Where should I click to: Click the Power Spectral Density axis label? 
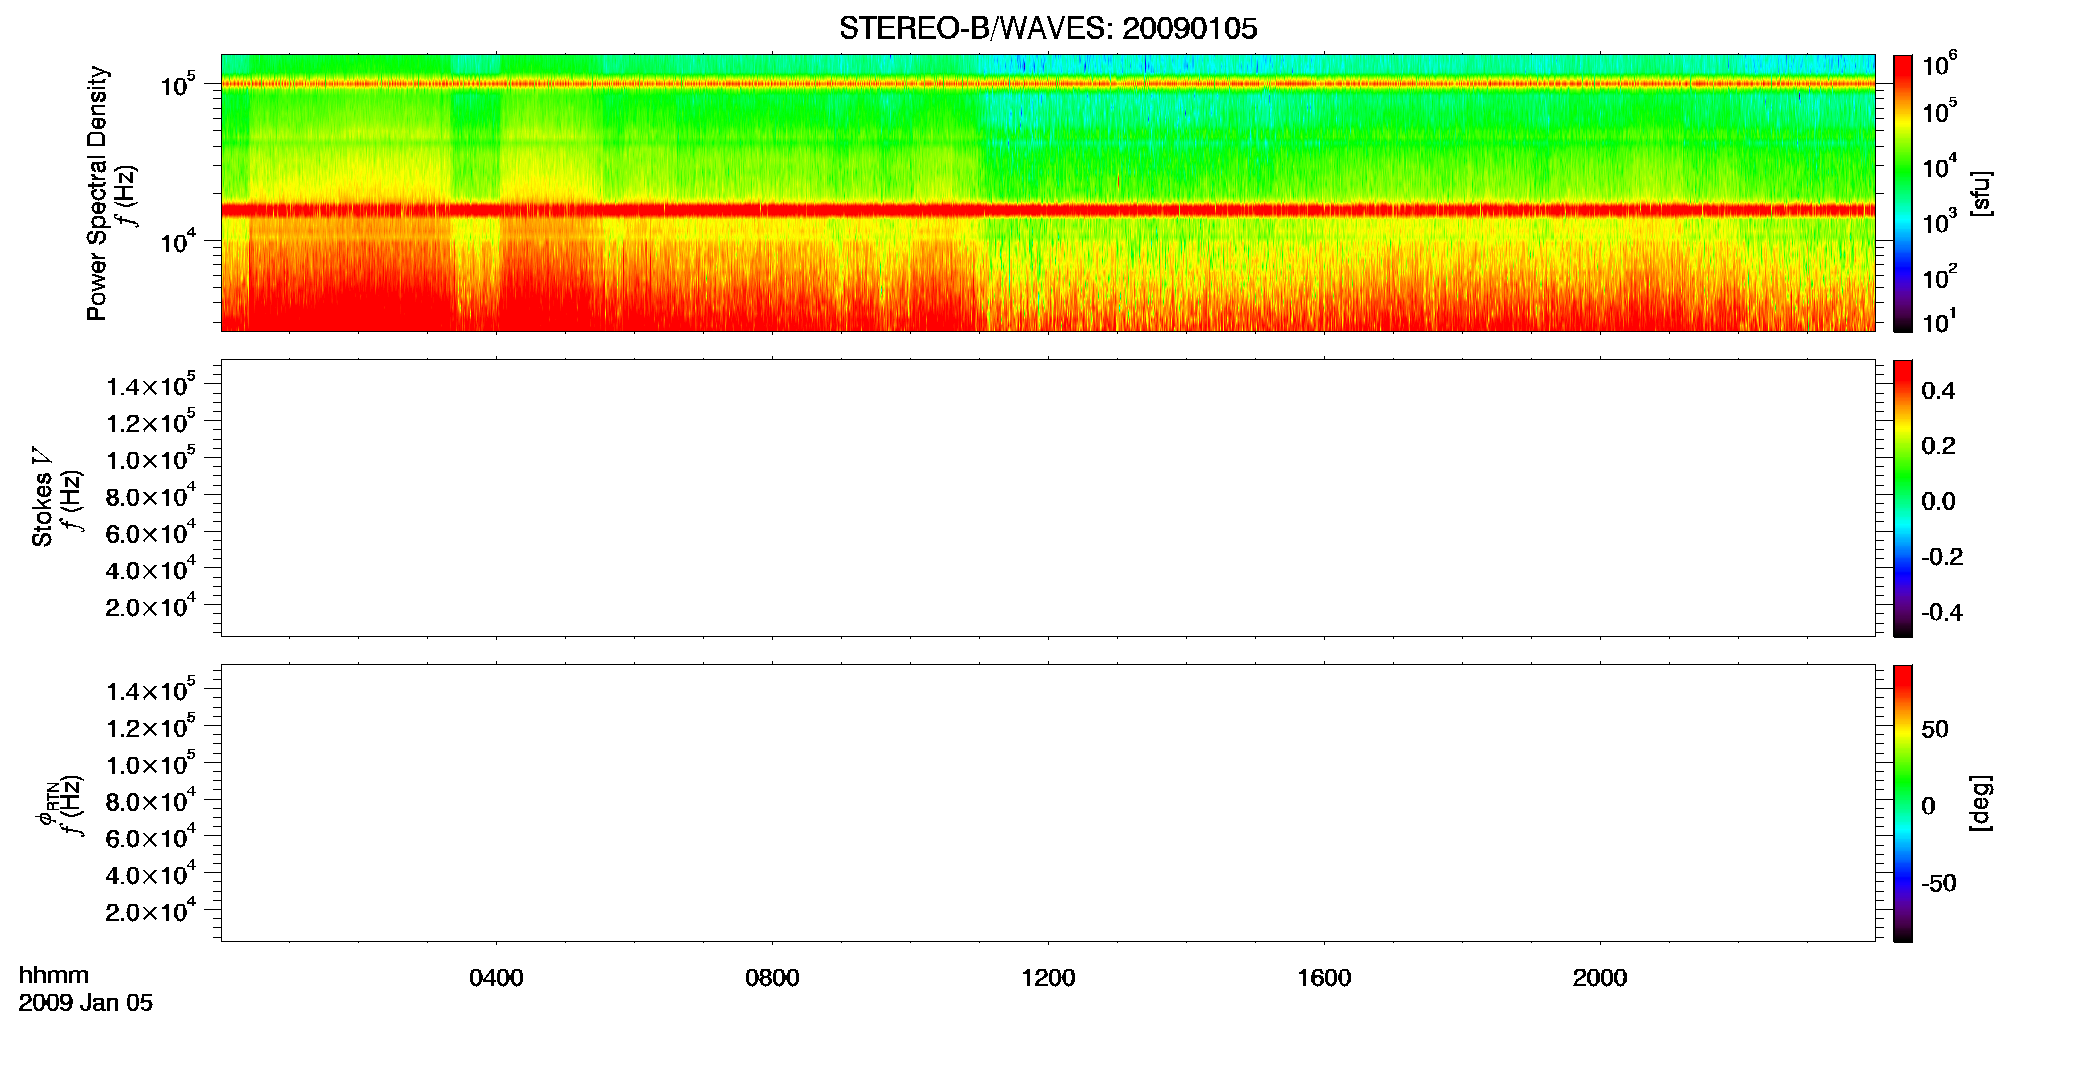coord(96,193)
